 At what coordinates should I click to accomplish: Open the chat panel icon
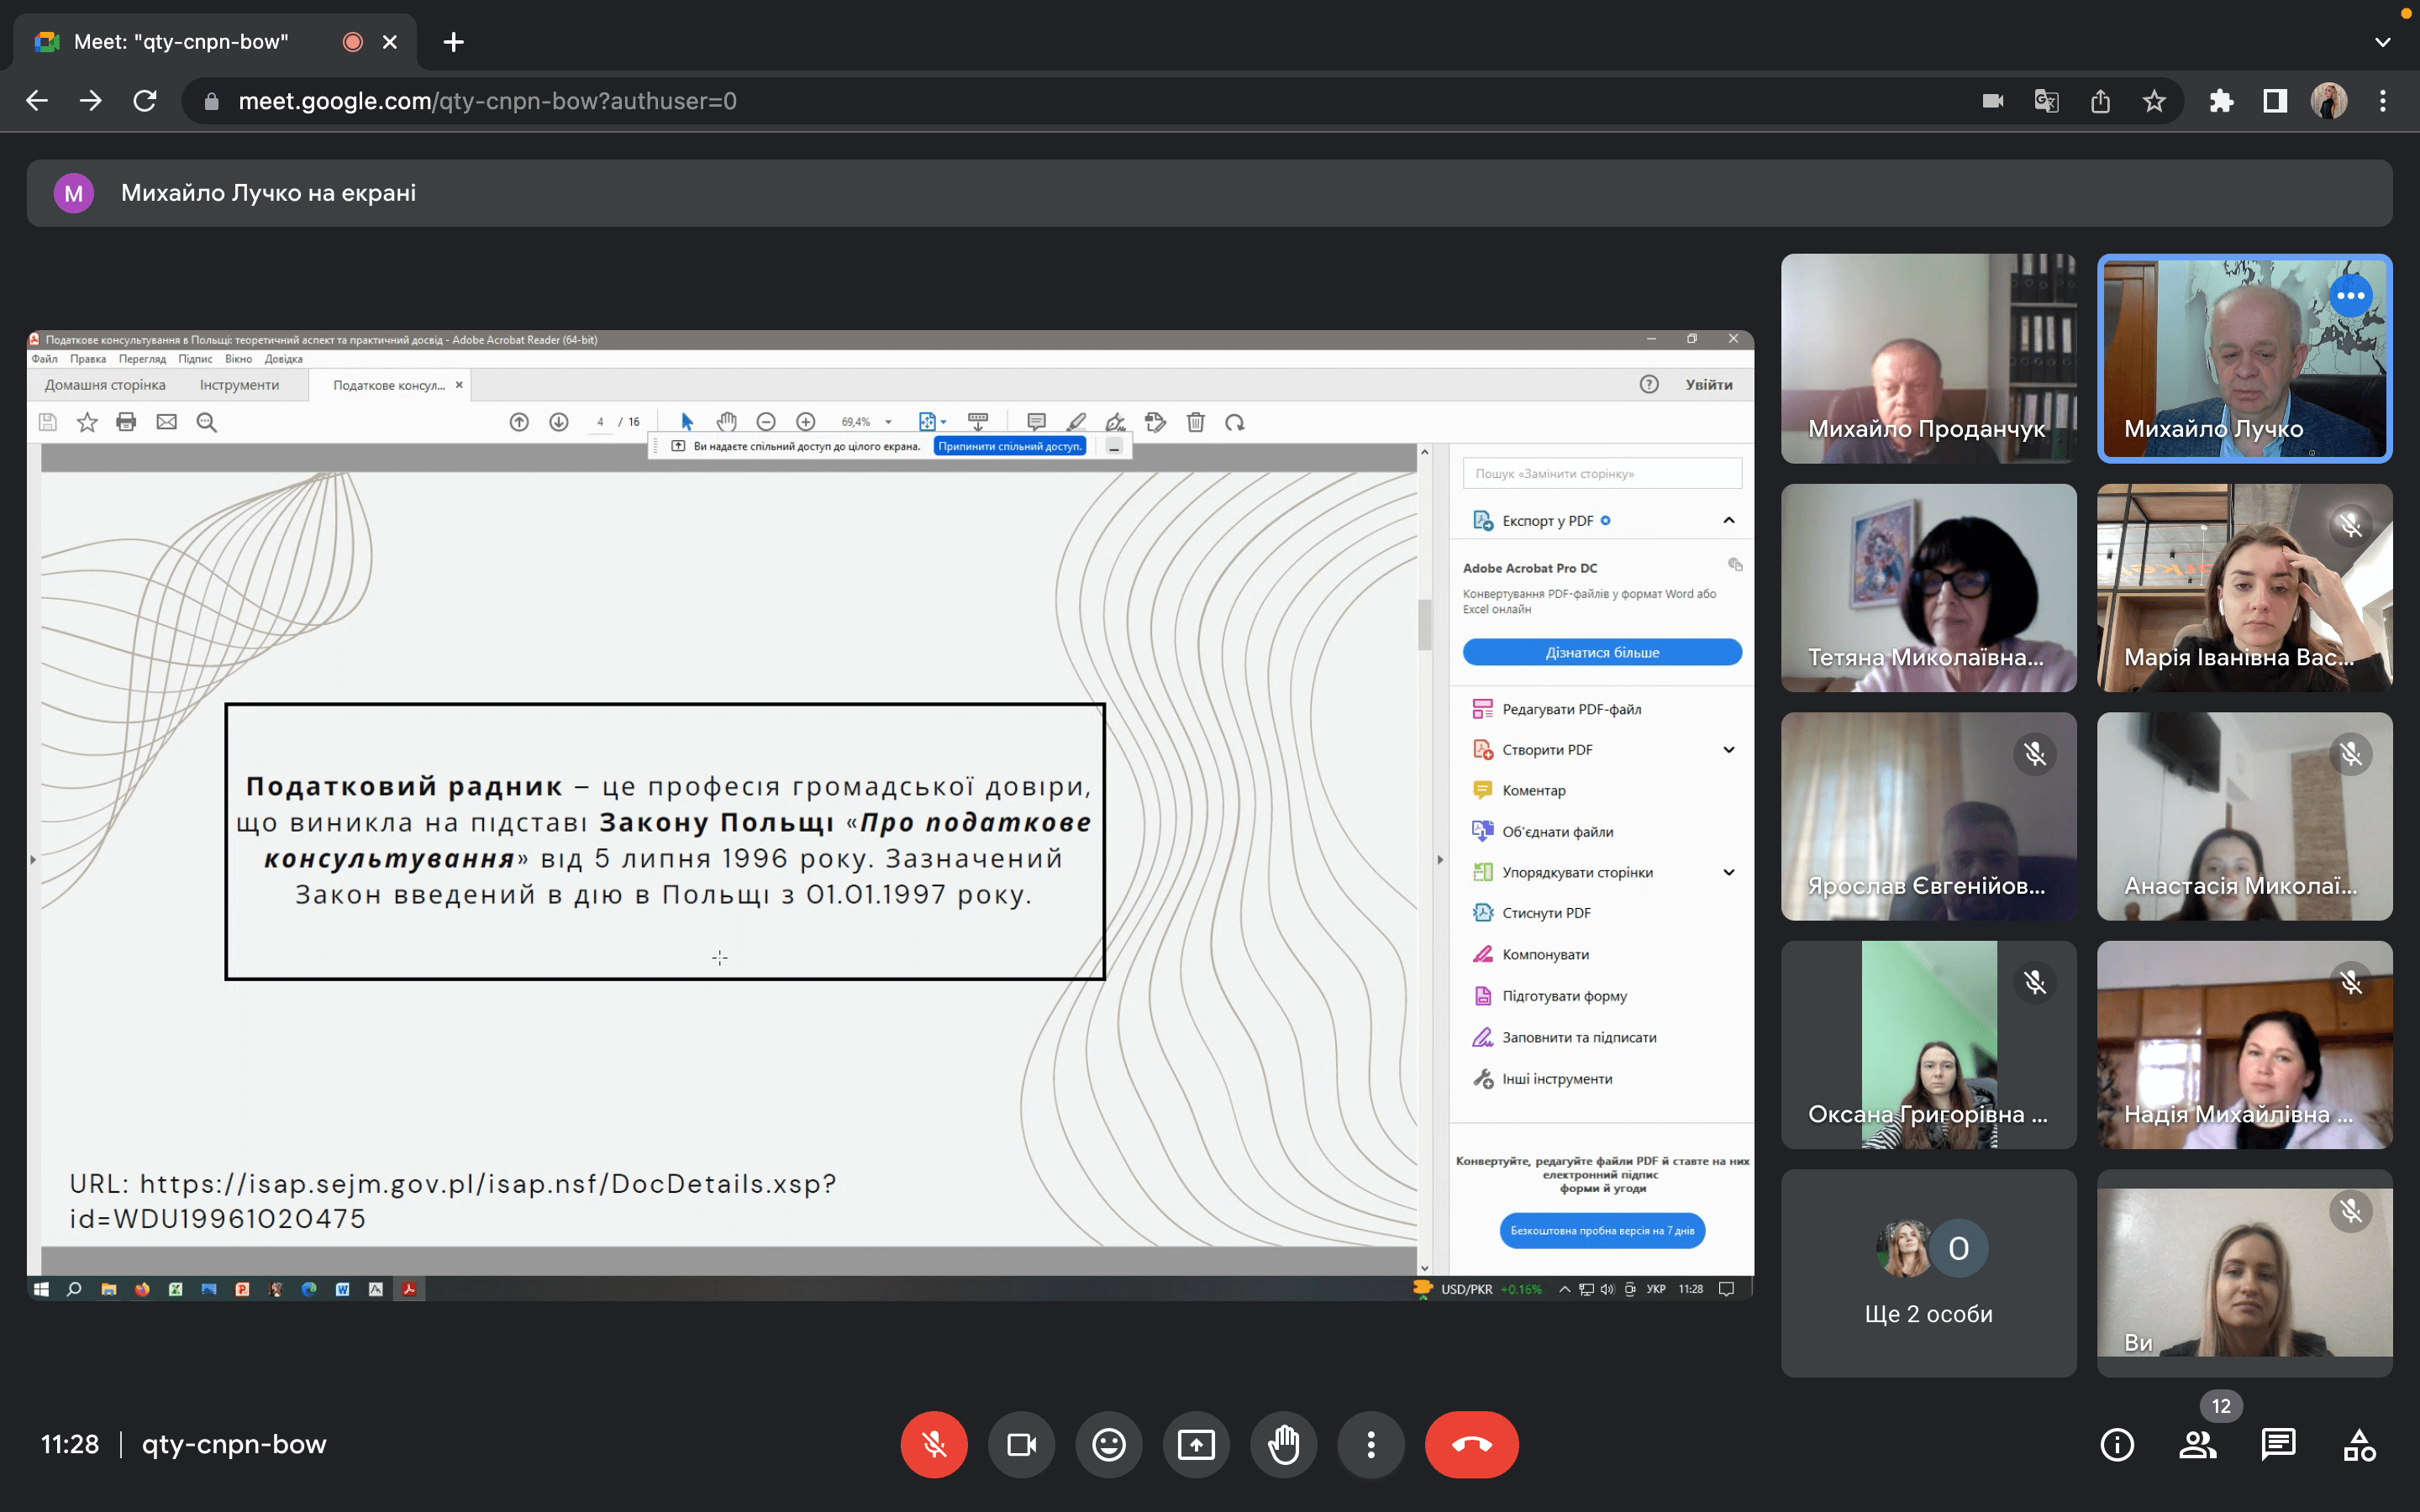click(2278, 1444)
